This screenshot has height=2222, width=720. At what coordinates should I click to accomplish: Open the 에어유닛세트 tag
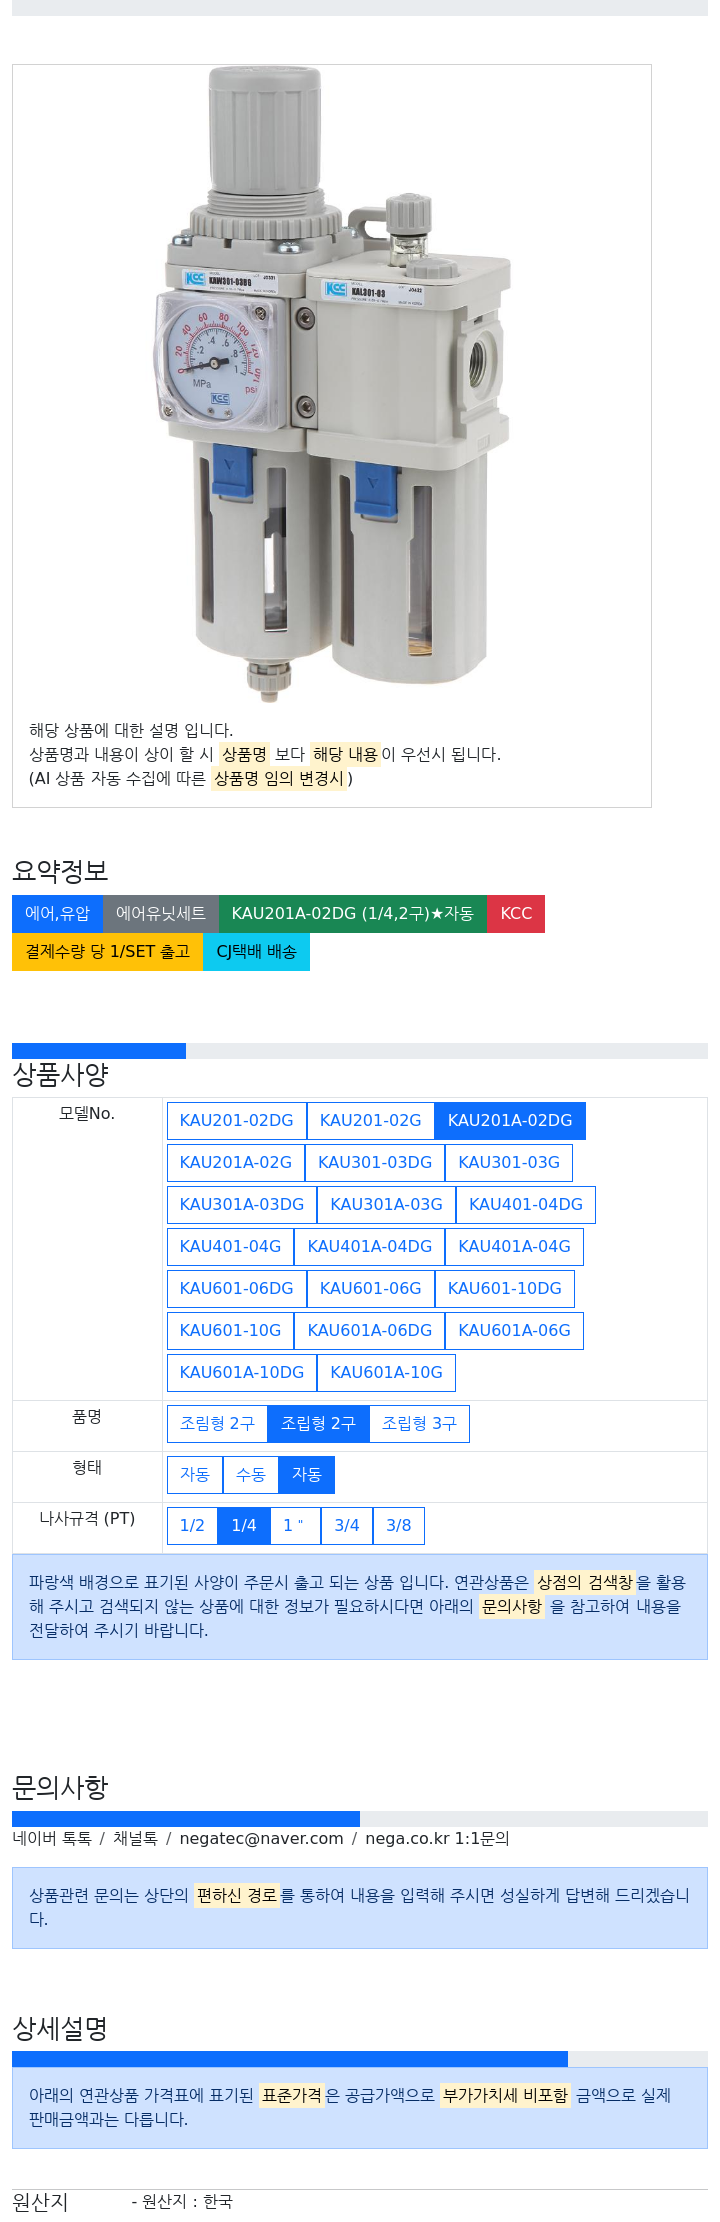tap(161, 914)
